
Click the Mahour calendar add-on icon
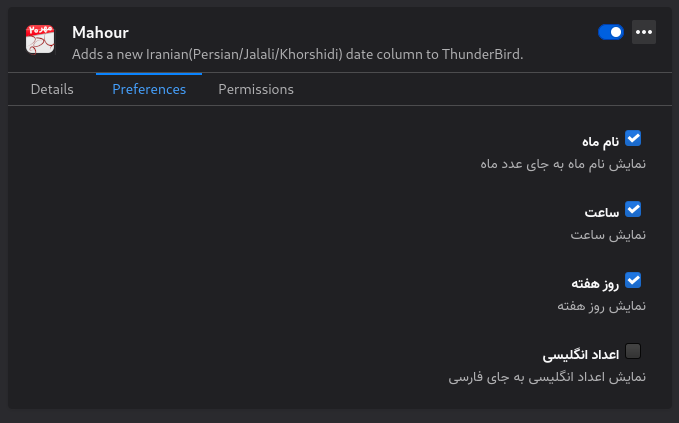pyautogui.click(x=41, y=41)
